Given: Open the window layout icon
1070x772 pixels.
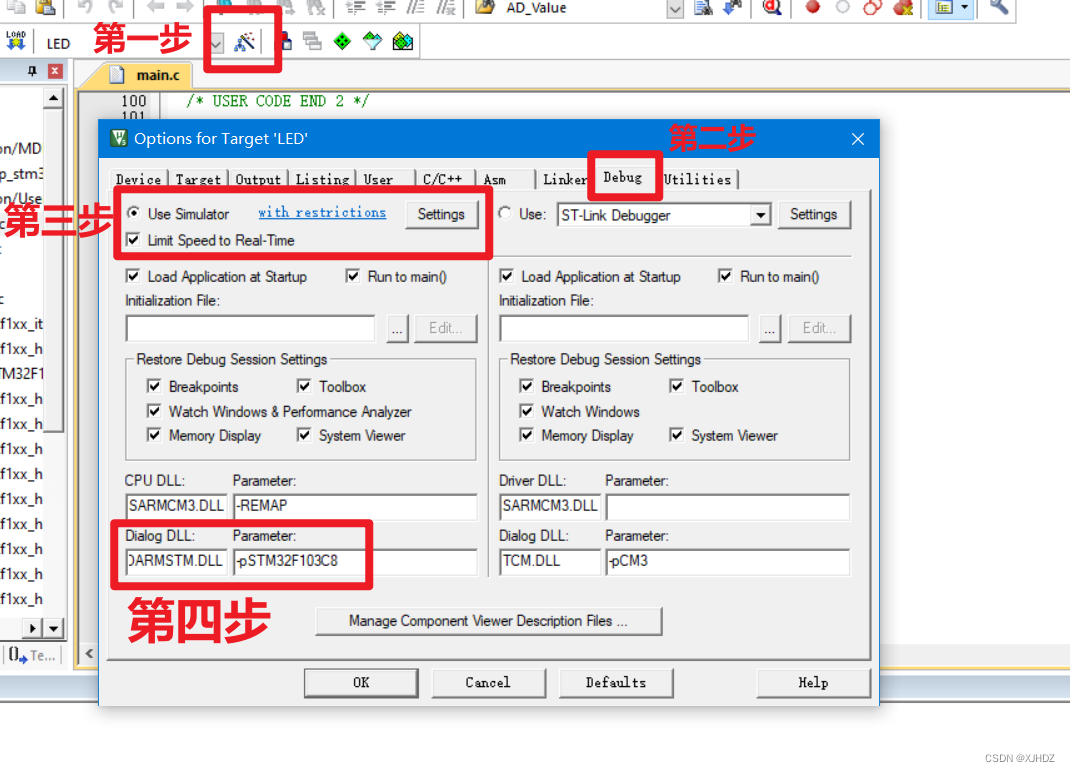Looking at the screenshot, I should click(944, 8).
